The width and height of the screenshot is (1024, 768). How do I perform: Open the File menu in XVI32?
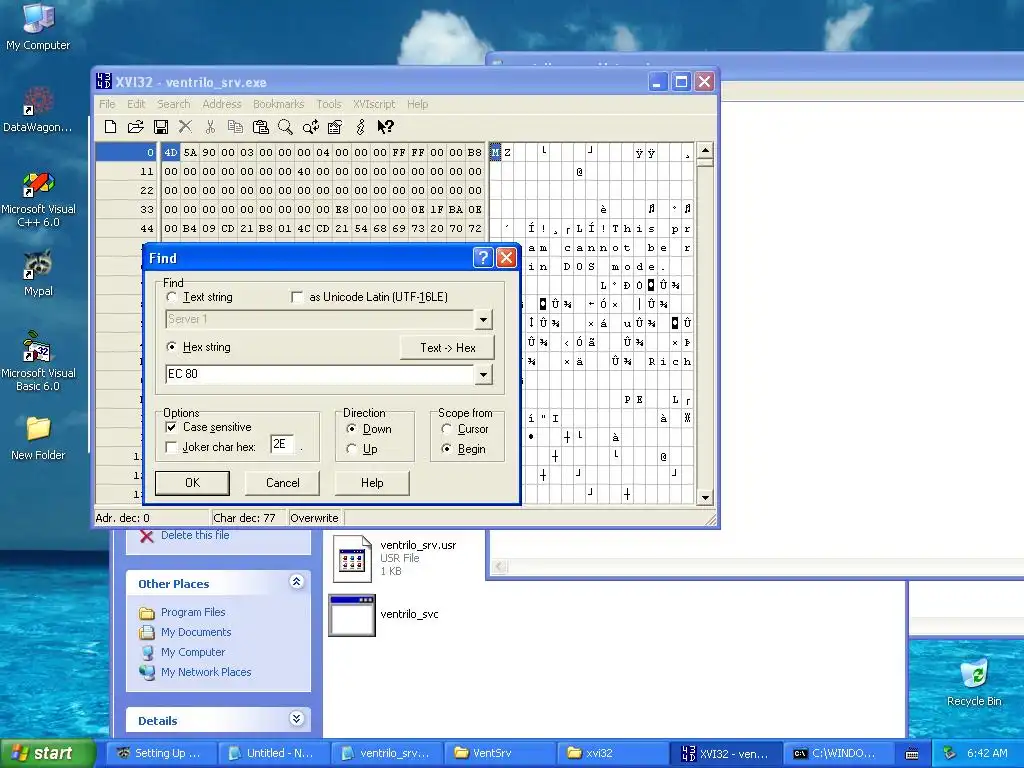click(x=107, y=104)
